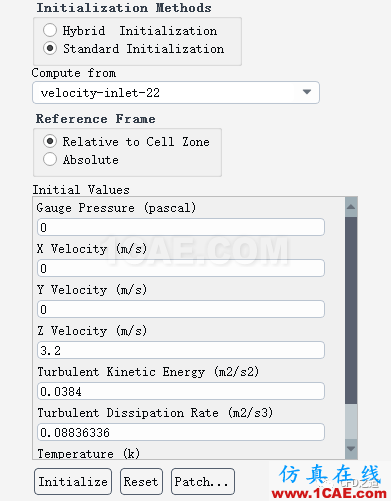This screenshot has height=501, width=391.
Task: Choose Relative to Cell Zone option
Action: [50, 141]
